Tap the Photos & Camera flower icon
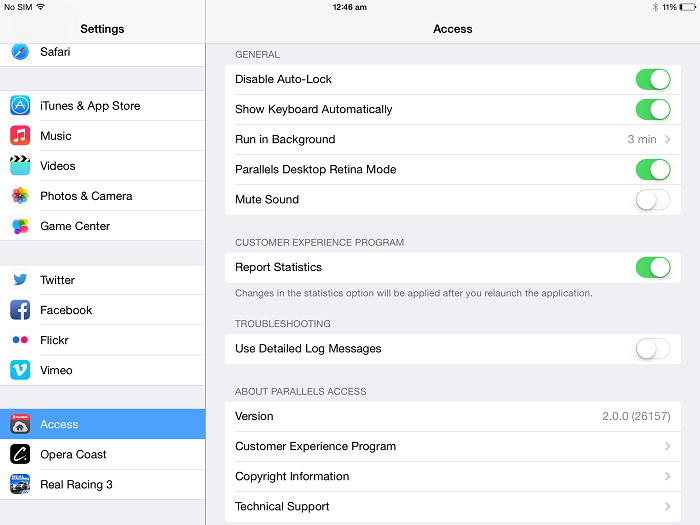The width and height of the screenshot is (700, 525). 20,196
